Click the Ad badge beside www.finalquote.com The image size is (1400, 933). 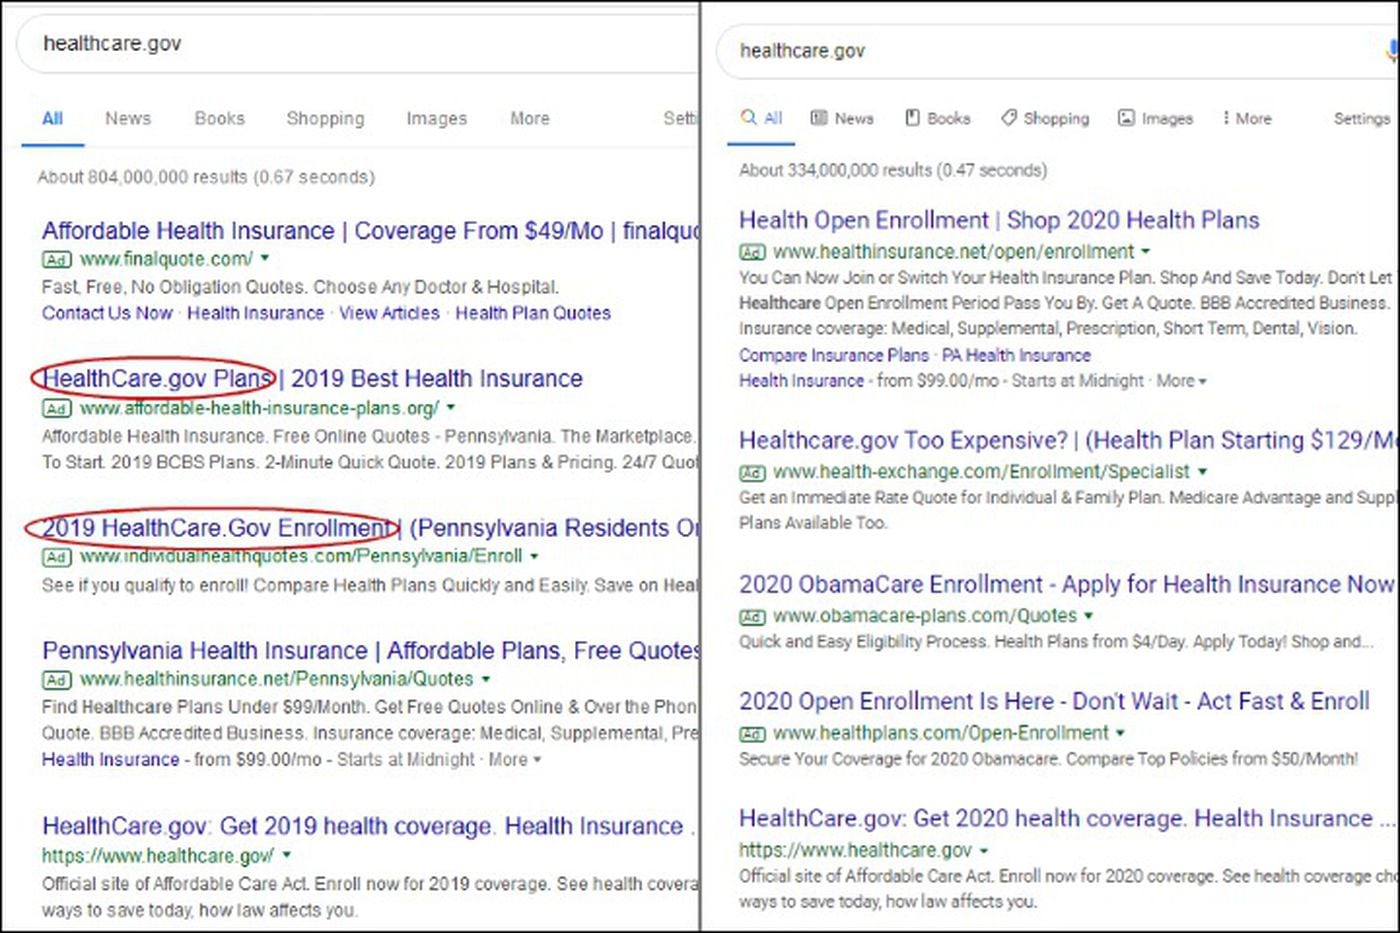(x=56, y=260)
